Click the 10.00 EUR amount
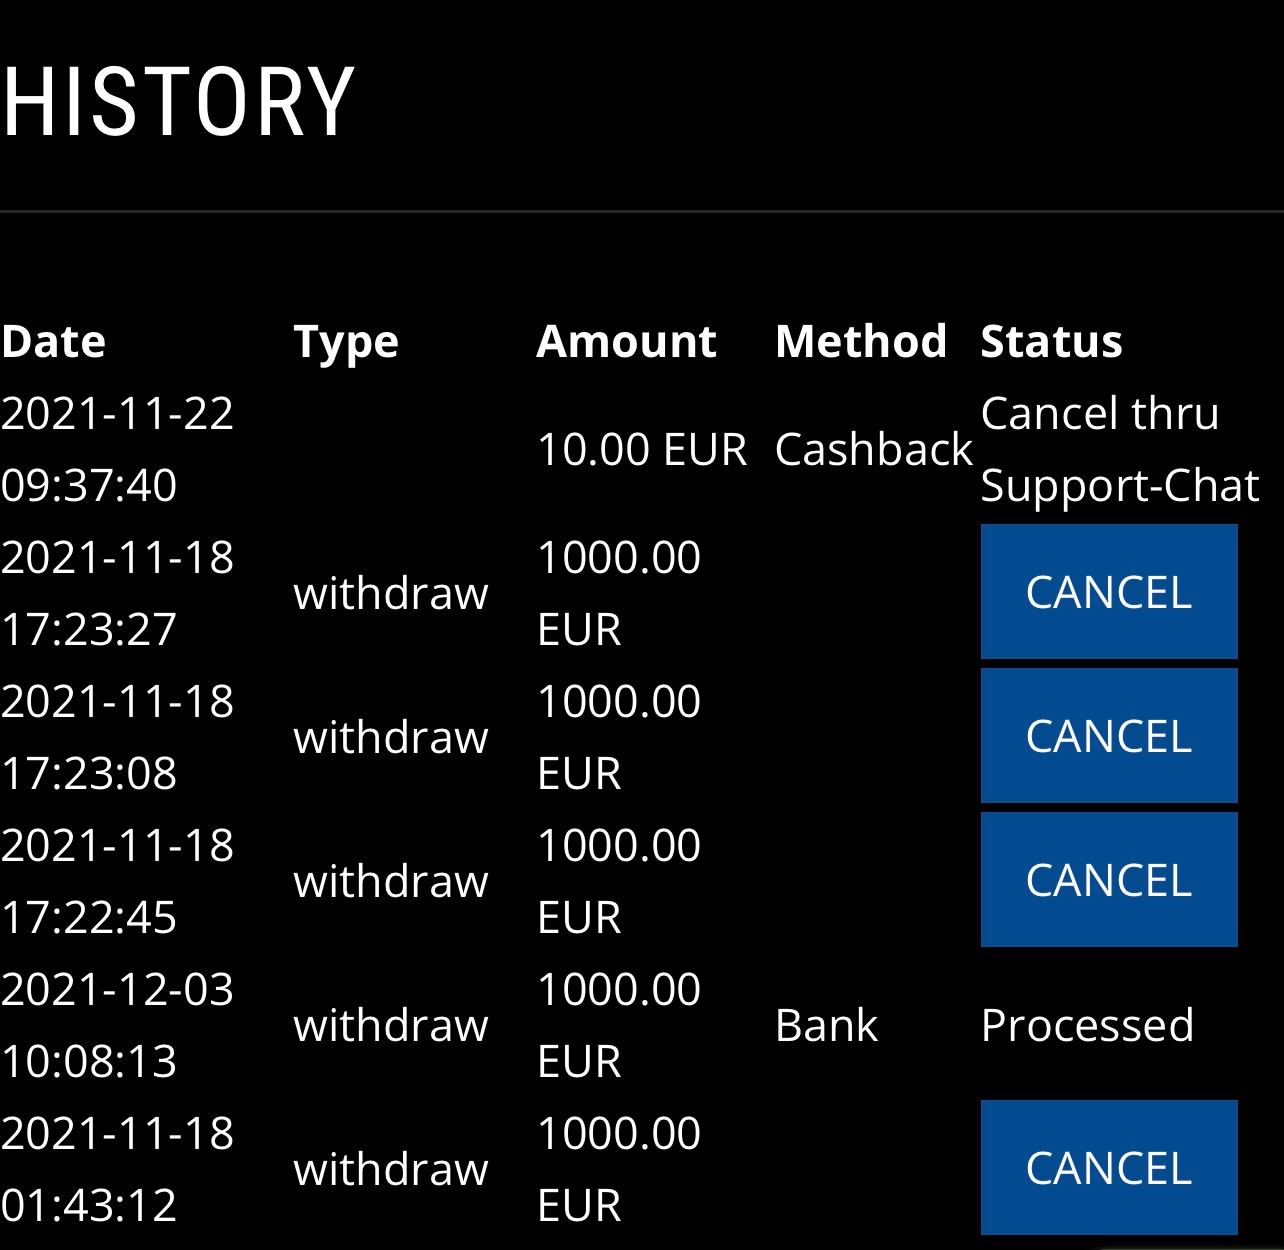Image resolution: width=1284 pixels, height=1250 pixels. coord(642,450)
